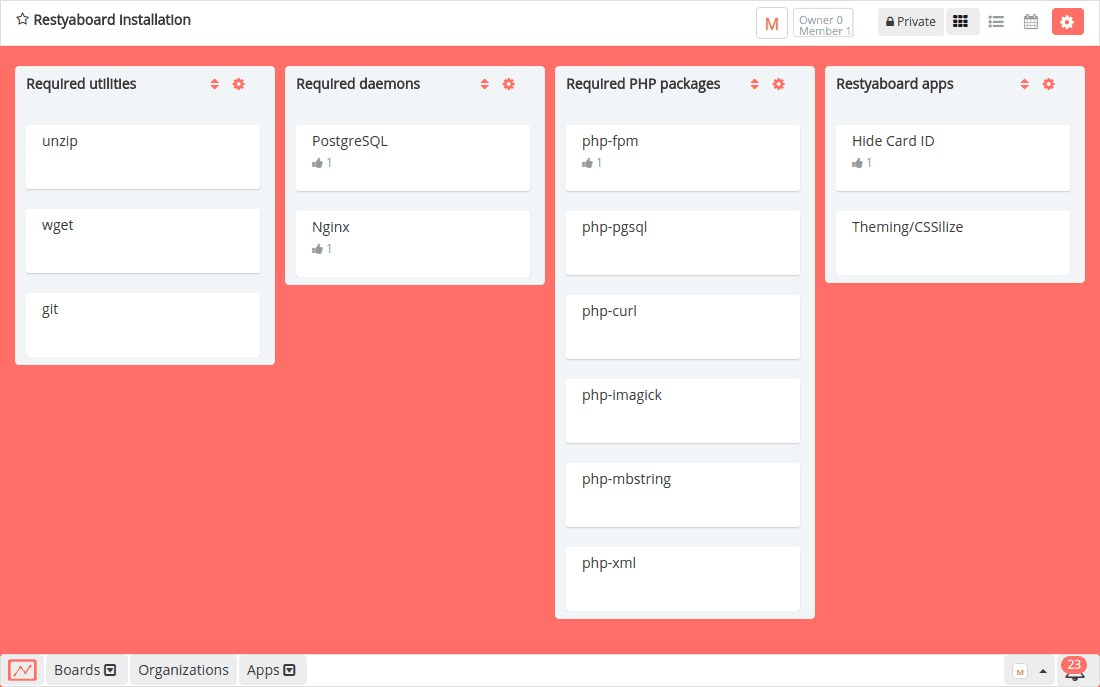Click the move arrows on Required PHP packages list
The image size is (1100, 687).
click(x=755, y=84)
